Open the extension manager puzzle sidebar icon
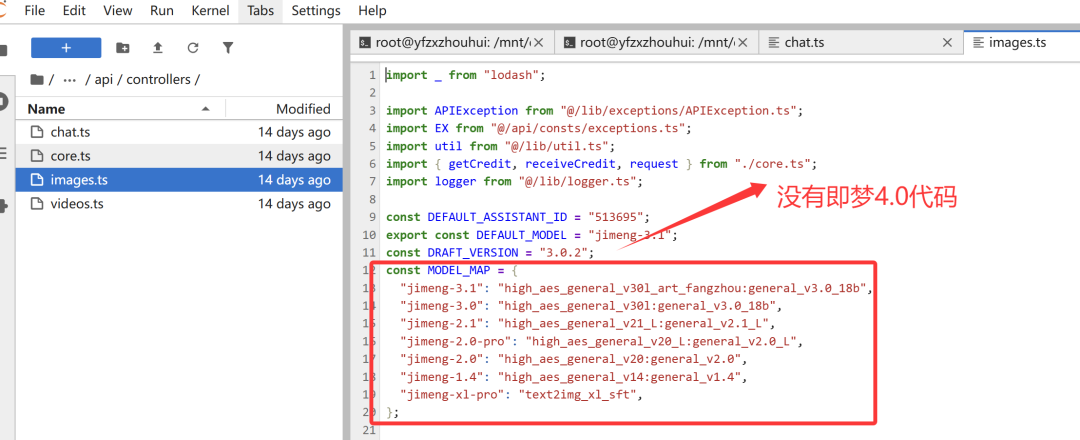 pos(4,205)
